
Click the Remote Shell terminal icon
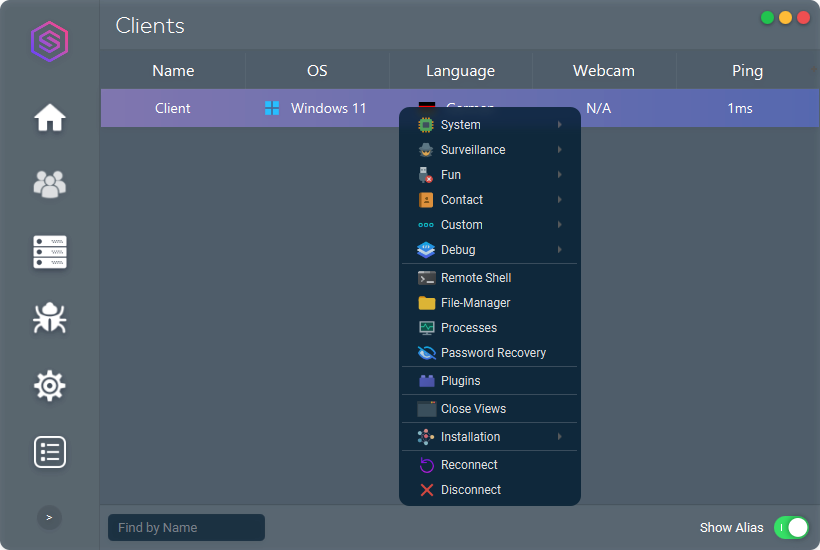(426, 278)
